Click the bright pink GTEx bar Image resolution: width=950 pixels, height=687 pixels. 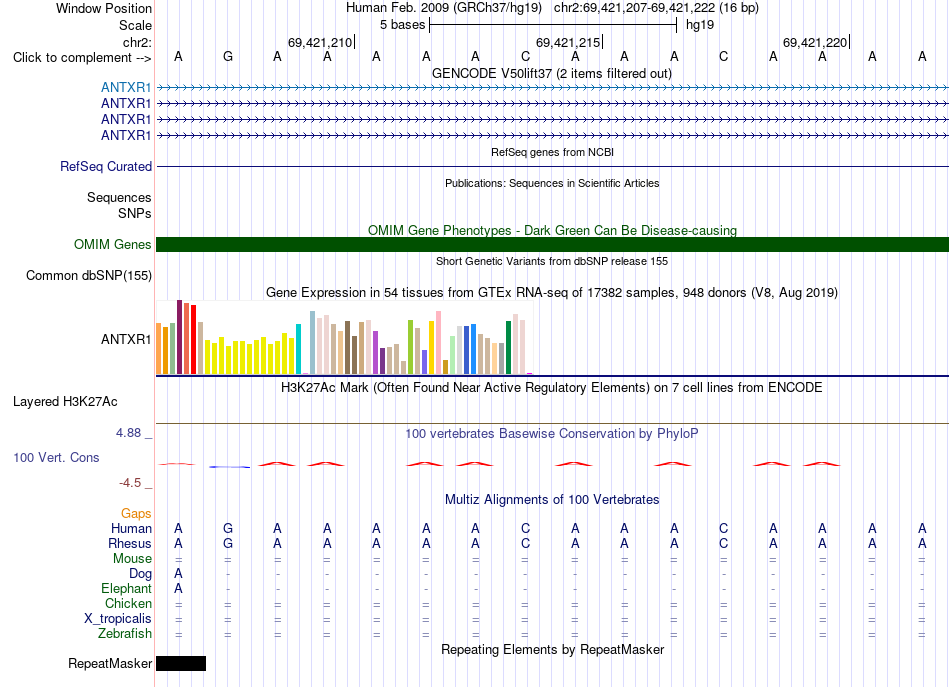(x=439, y=343)
